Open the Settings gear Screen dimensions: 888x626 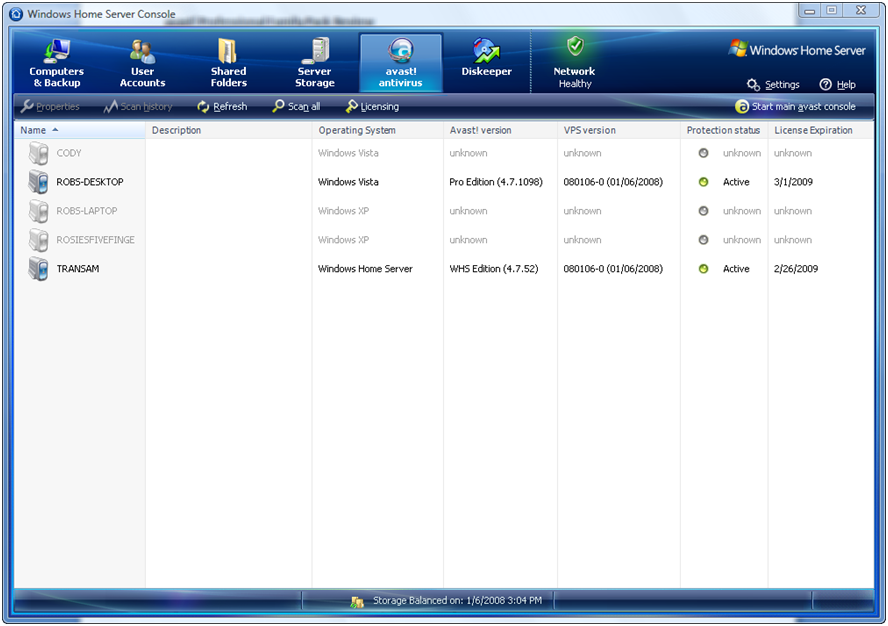[x=753, y=84]
